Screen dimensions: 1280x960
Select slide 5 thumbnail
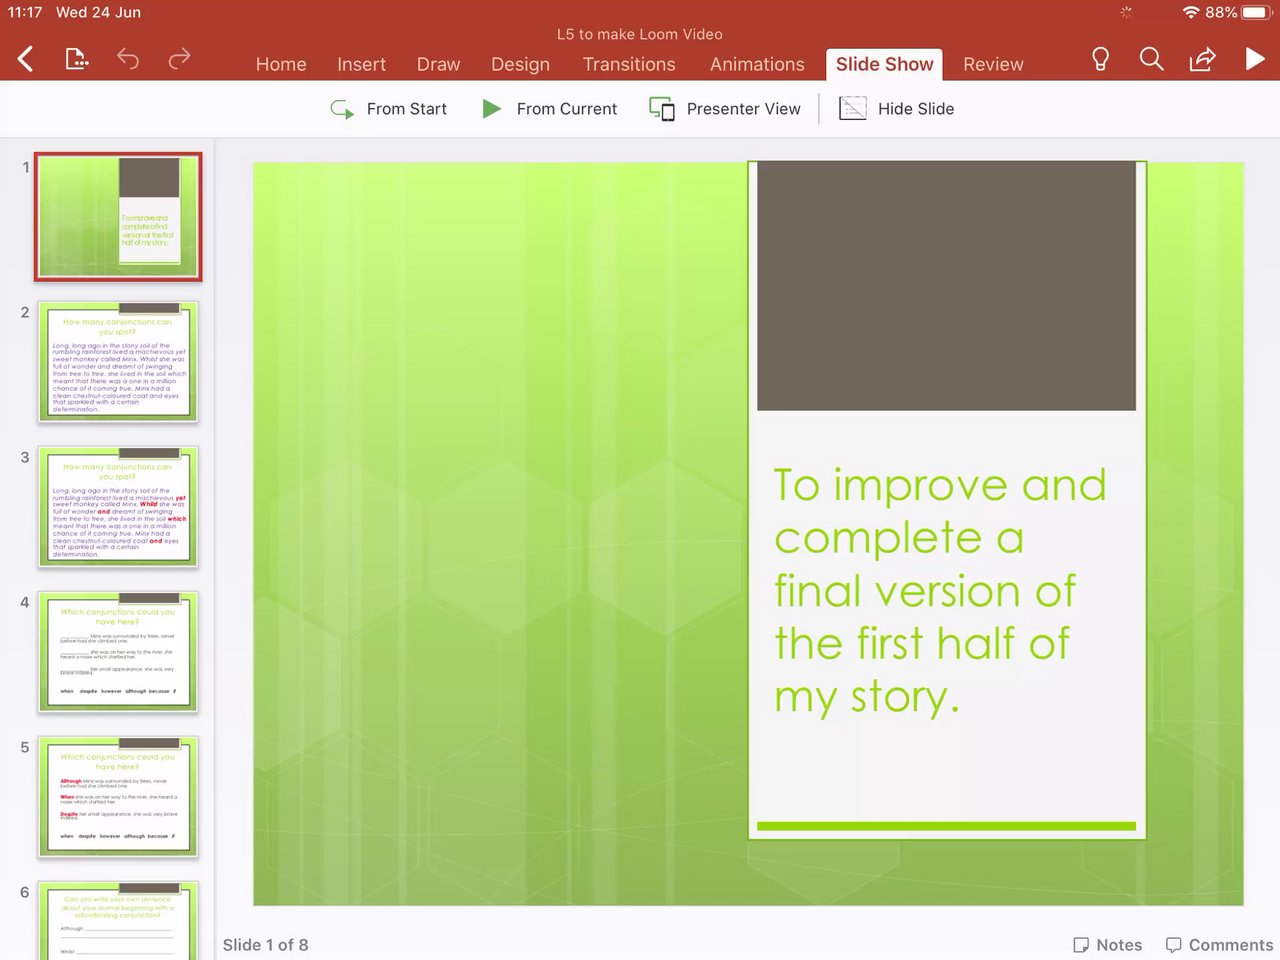[x=118, y=797]
